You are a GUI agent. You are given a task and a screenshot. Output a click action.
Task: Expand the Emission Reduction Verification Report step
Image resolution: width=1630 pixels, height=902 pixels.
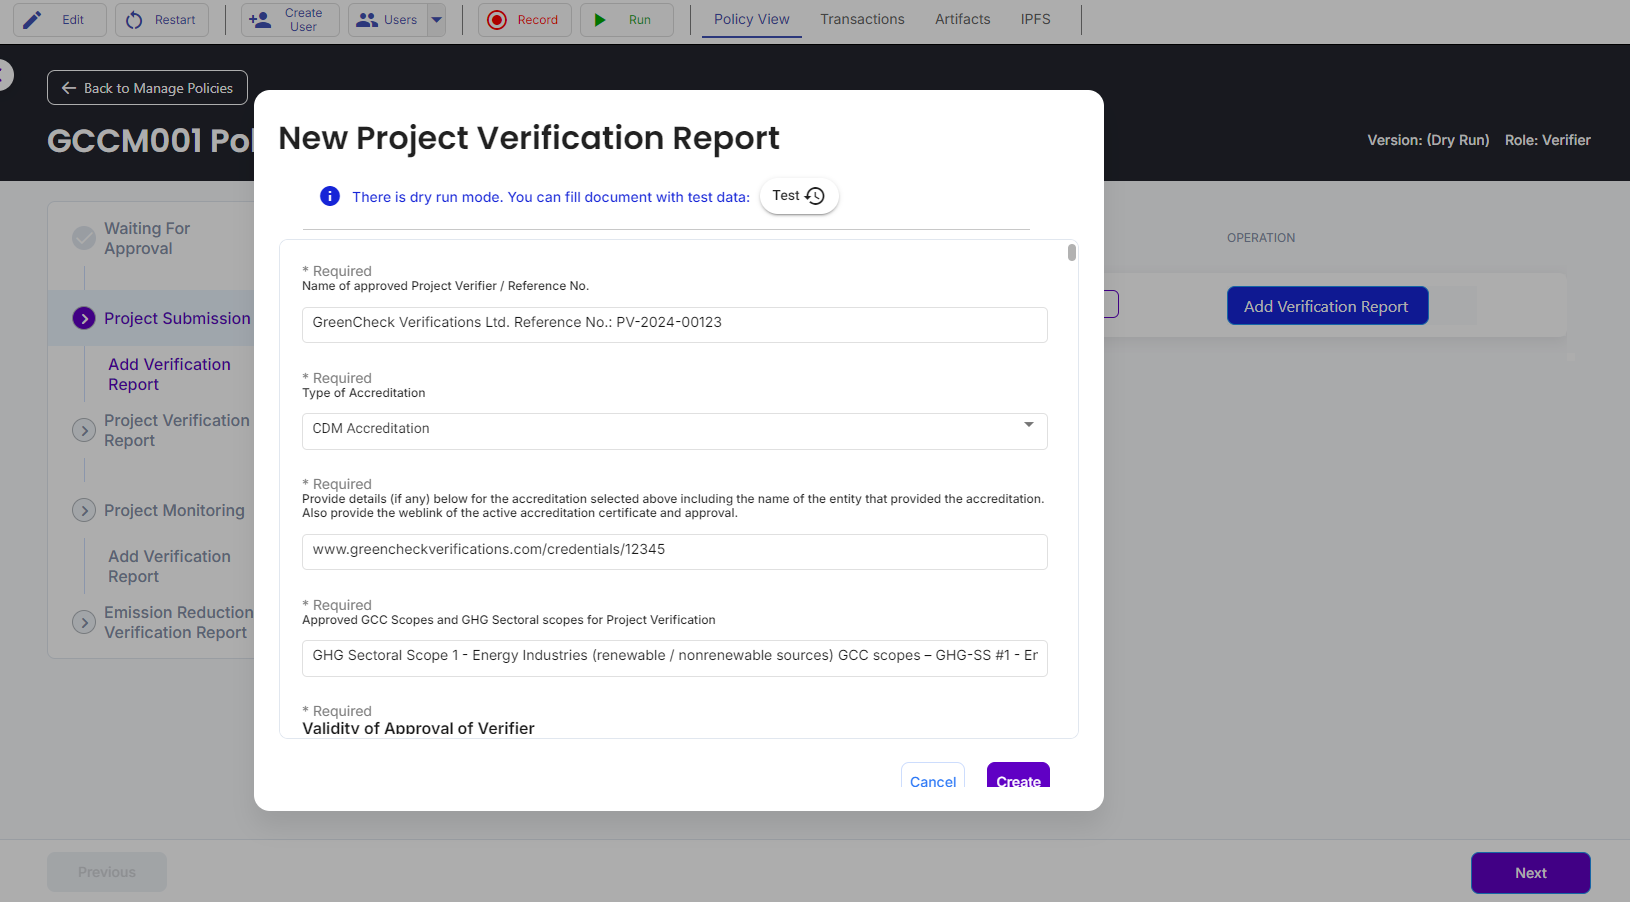[x=84, y=622]
